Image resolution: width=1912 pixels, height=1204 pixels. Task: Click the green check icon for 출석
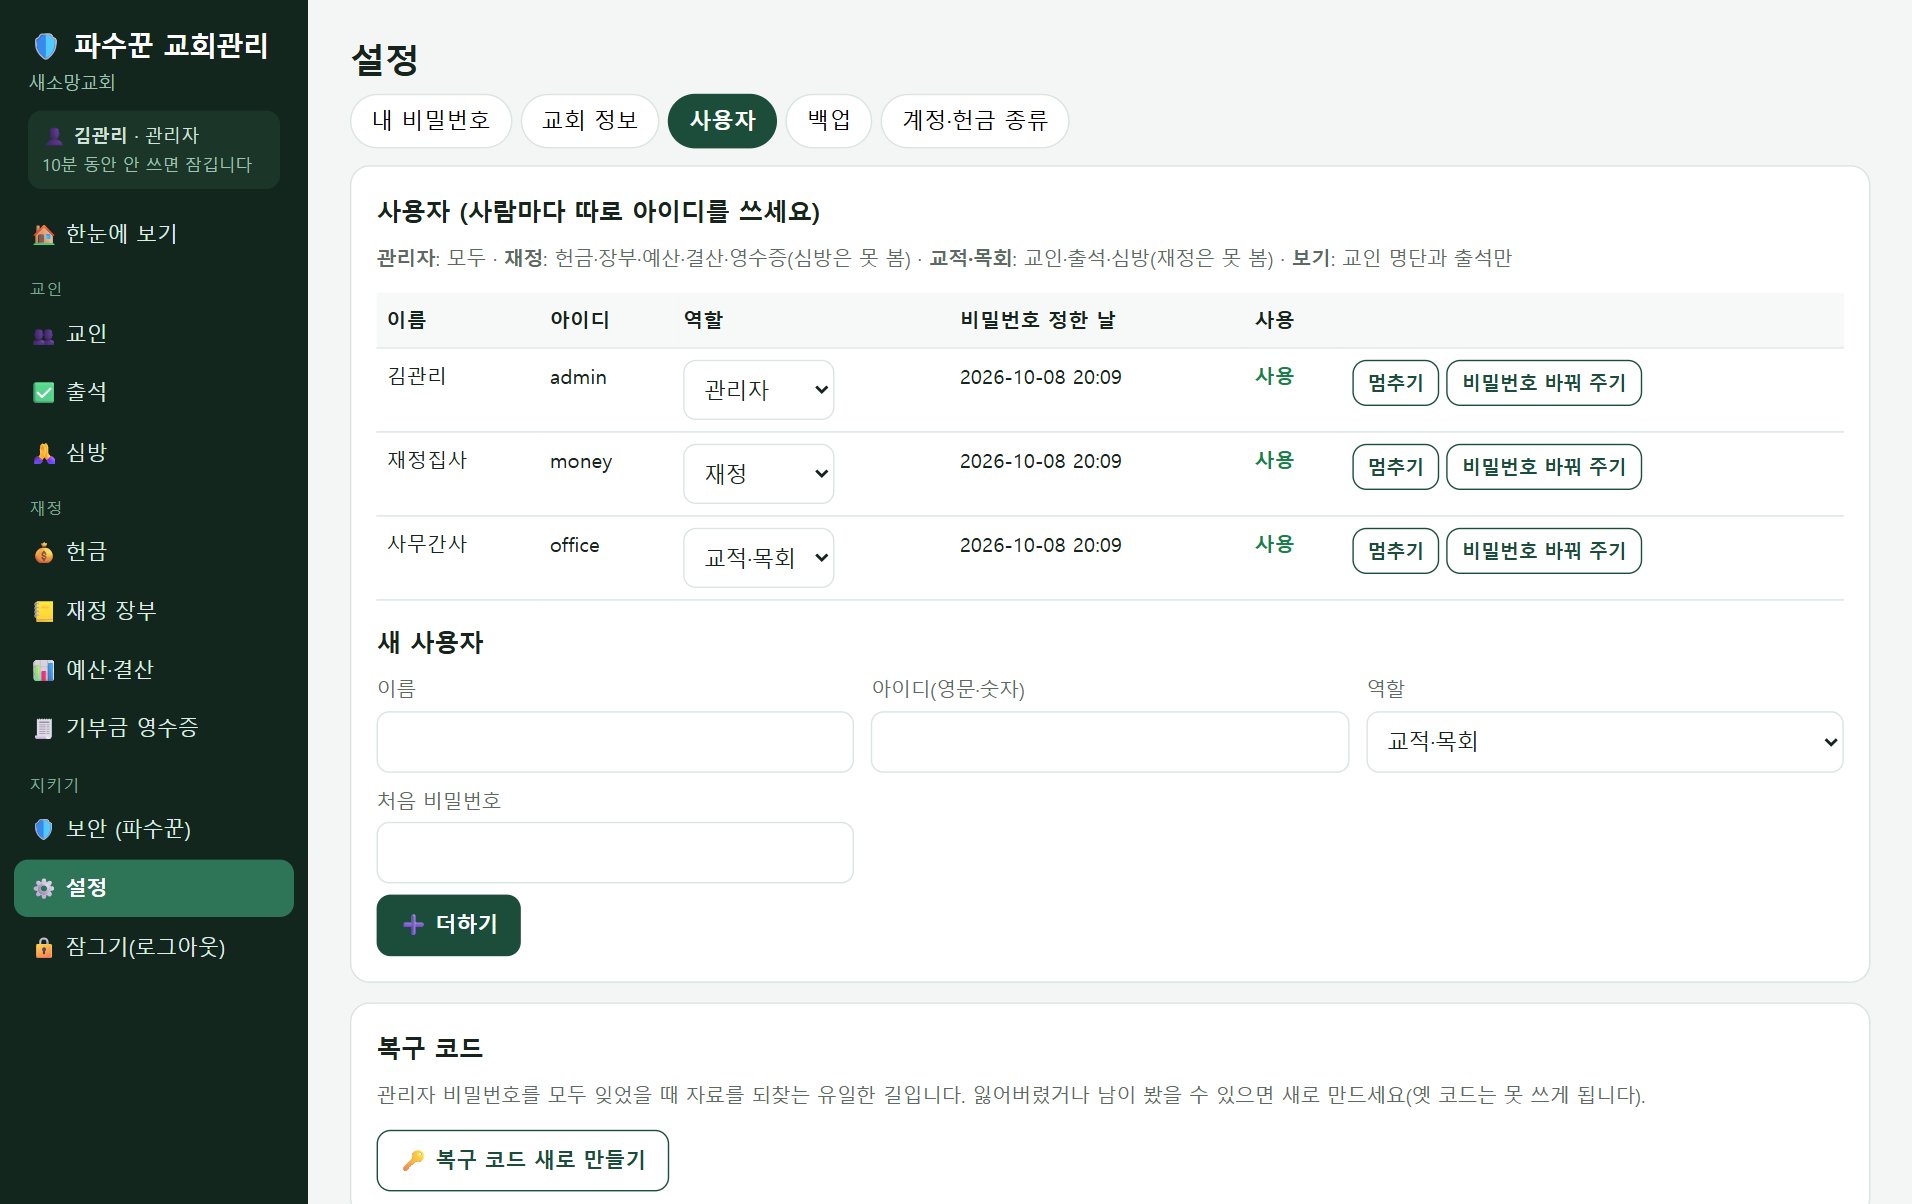tap(44, 392)
